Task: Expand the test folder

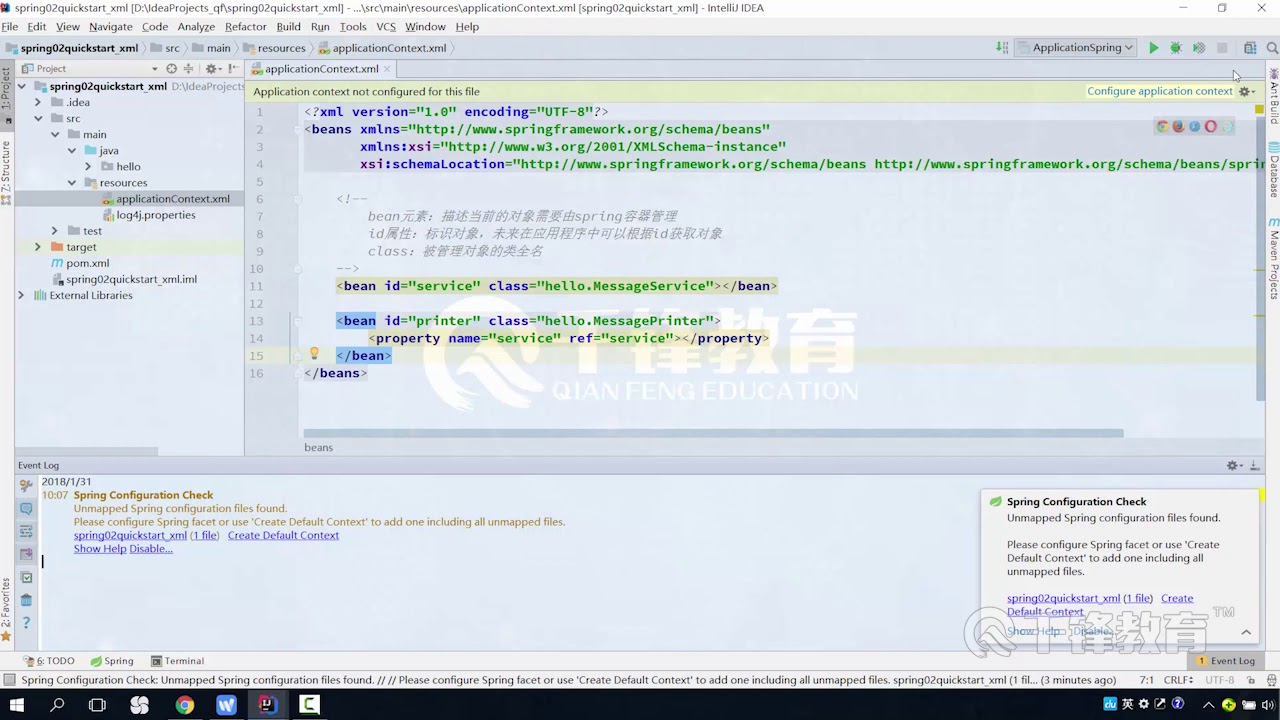Action: coord(55,230)
